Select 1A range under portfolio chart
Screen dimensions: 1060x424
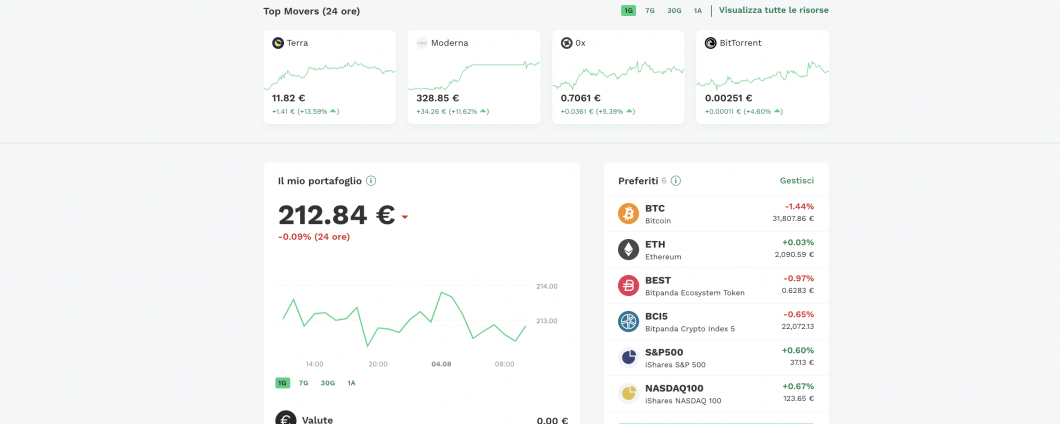[352, 383]
